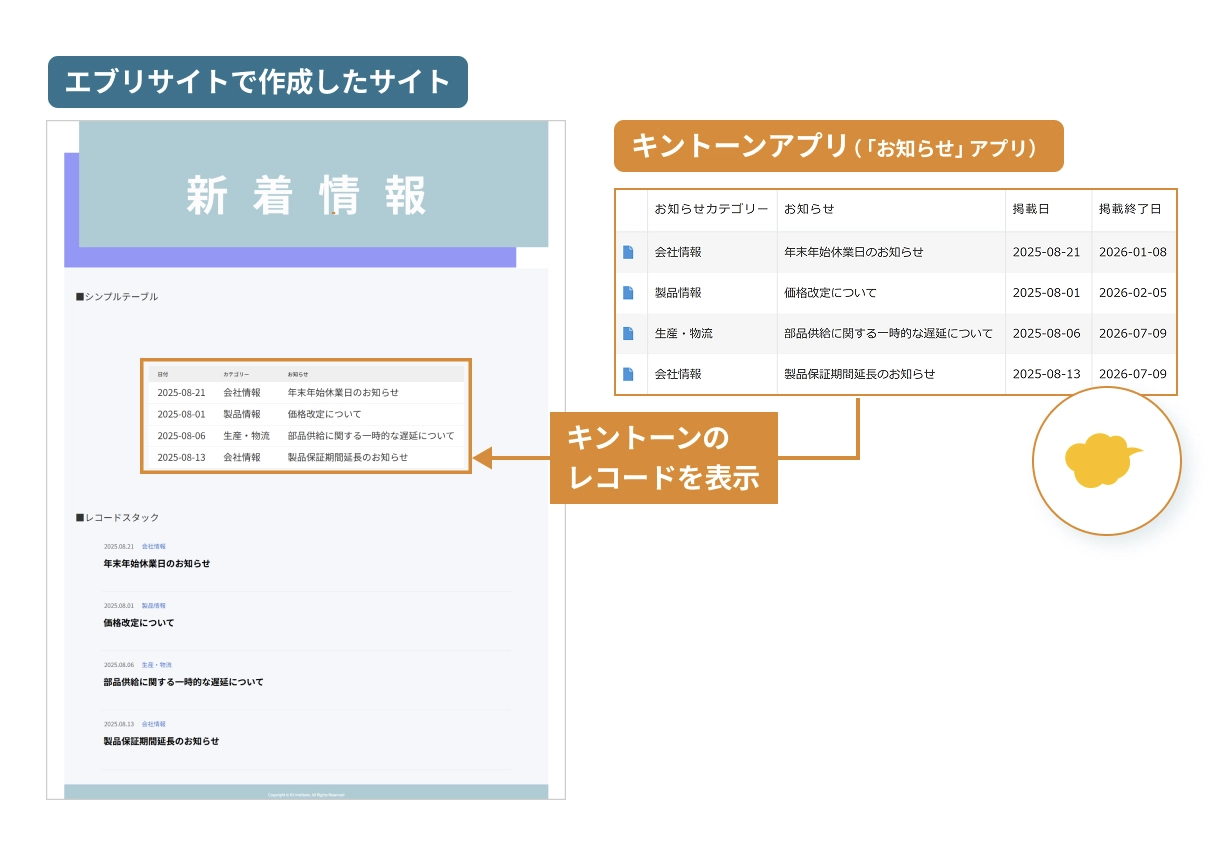The image size is (1228, 856).
Task: Click date 2025.08.21 in record stack
Action: click(x=119, y=547)
